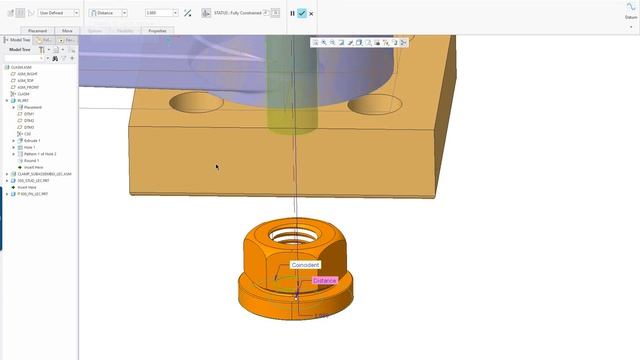Click the Model Tree filter icon
The width and height of the screenshot is (640, 360).
pos(64,59)
